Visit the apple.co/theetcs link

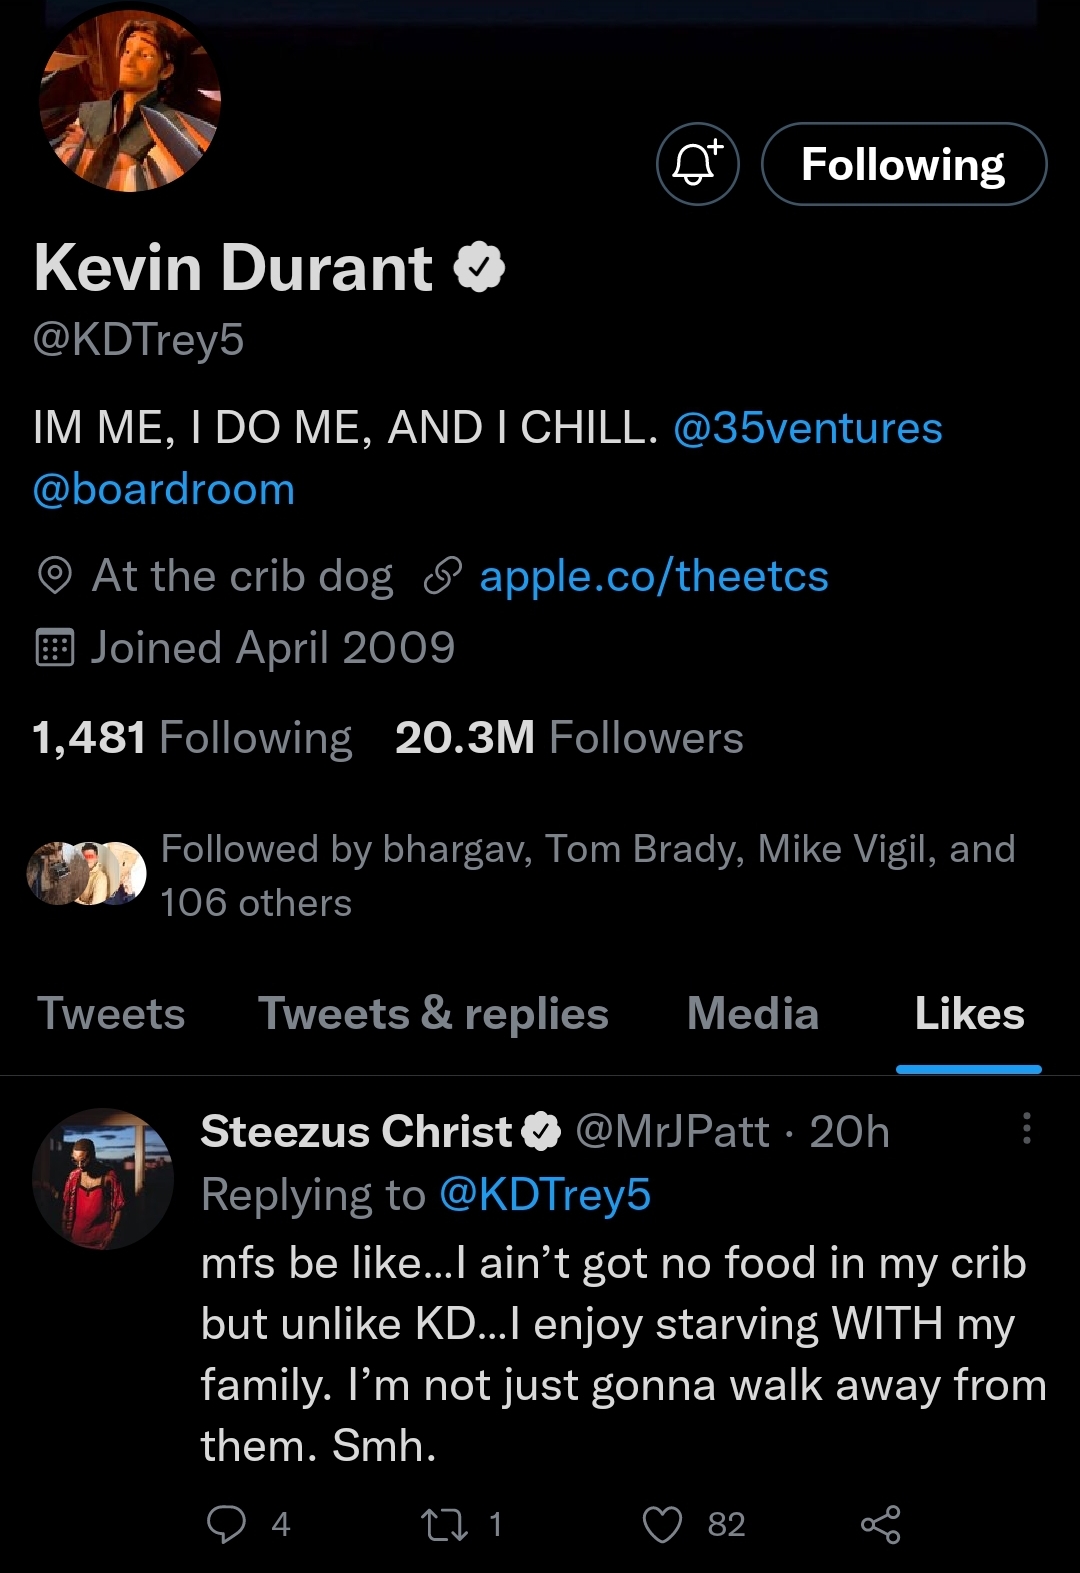click(x=654, y=576)
